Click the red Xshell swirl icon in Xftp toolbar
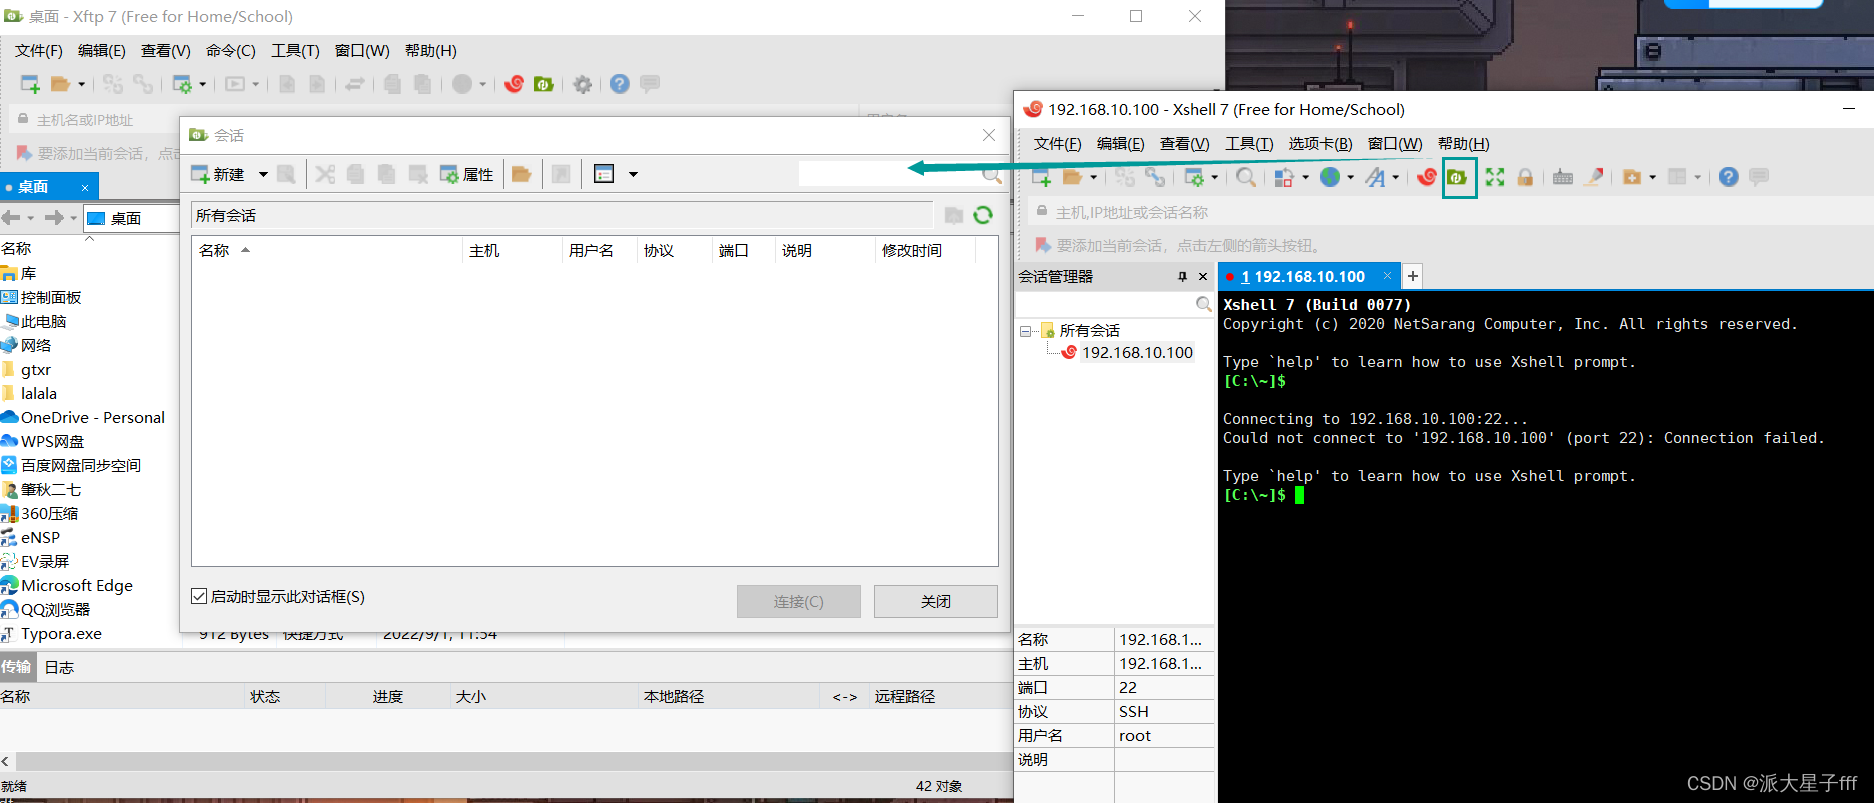Screen dimensions: 1874x803 click(x=514, y=84)
